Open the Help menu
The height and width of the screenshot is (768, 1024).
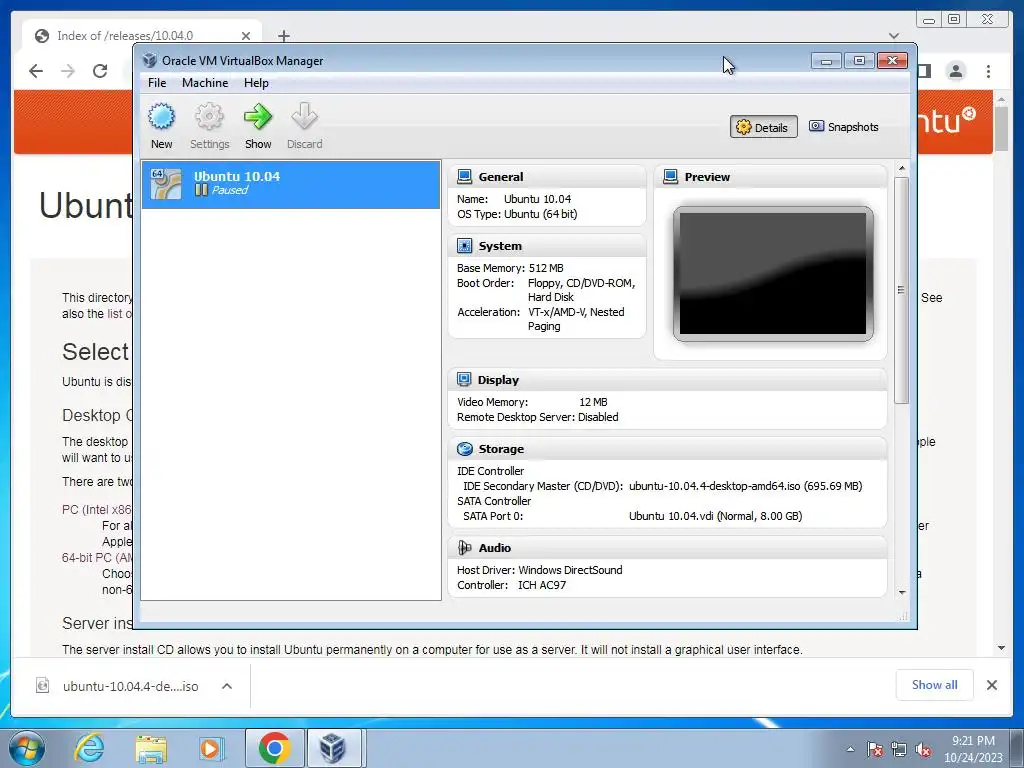click(x=256, y=83)
